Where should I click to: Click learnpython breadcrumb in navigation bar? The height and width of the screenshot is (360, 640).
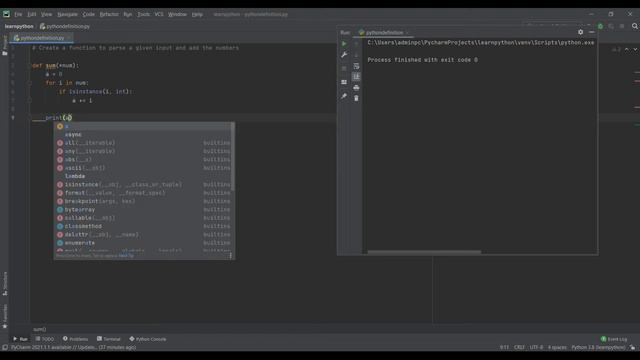pos(19,26)
